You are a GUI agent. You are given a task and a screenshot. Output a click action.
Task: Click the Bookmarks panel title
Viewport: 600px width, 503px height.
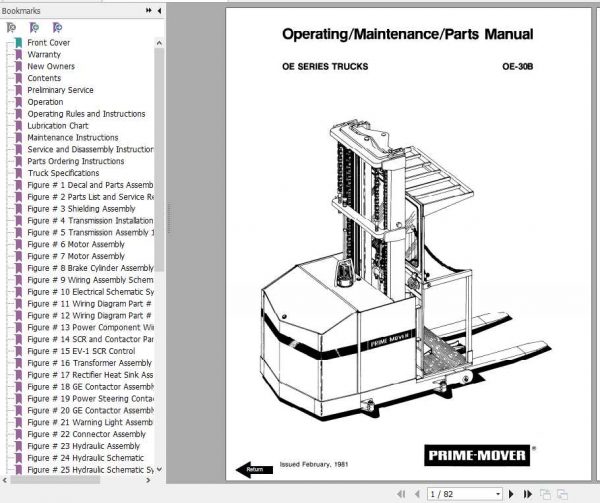coord(21,11)
